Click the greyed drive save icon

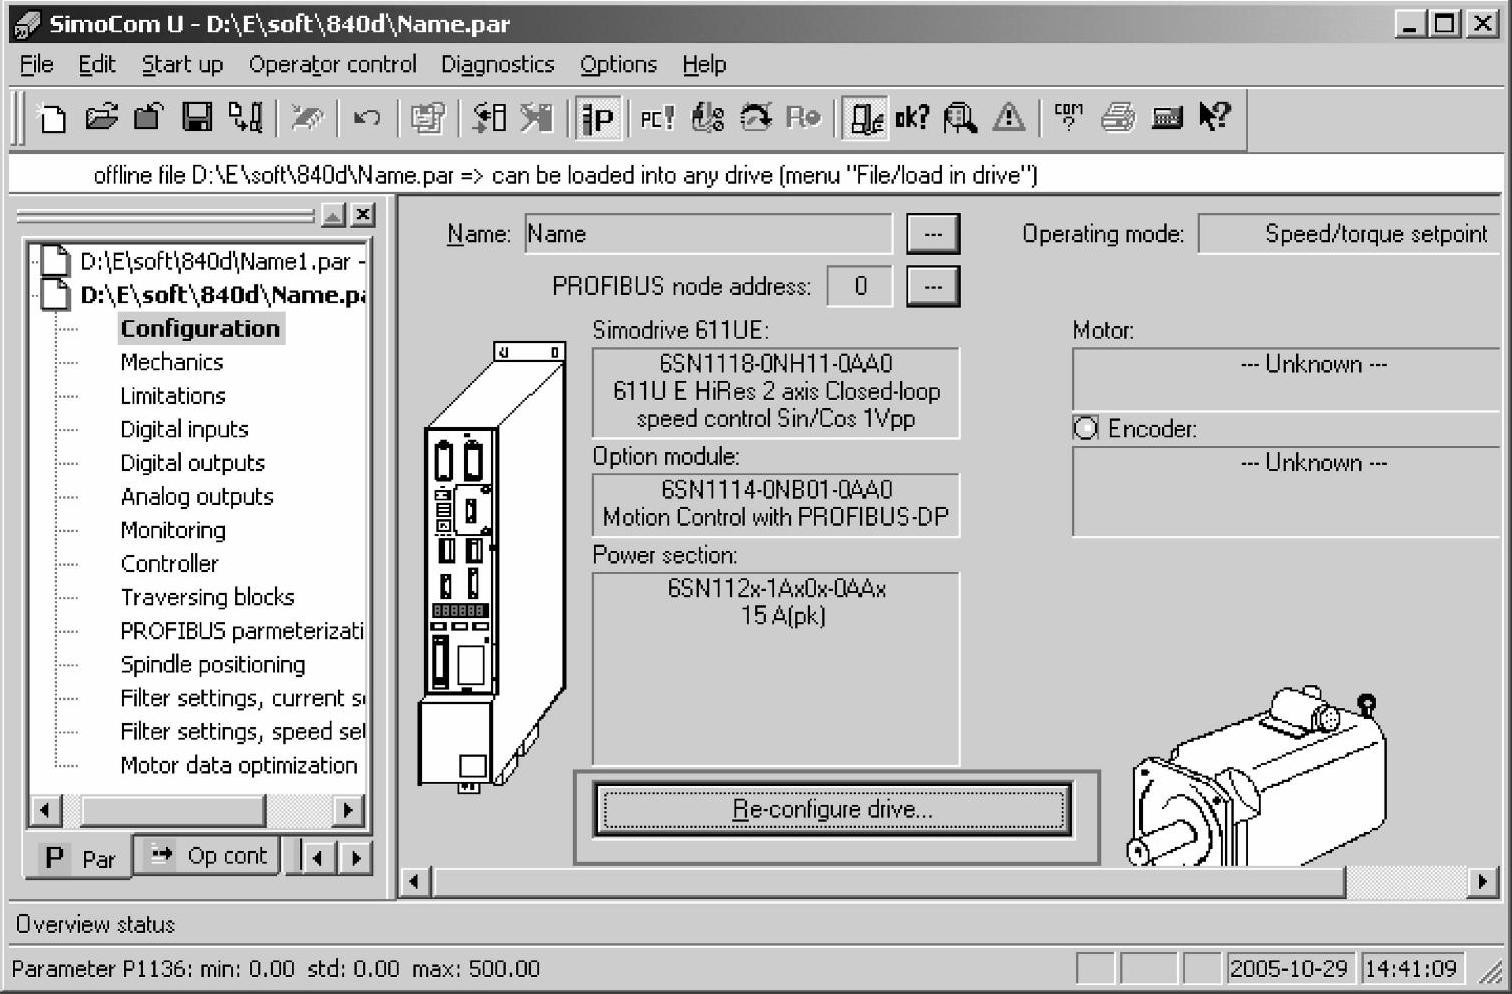click(536, 118)
